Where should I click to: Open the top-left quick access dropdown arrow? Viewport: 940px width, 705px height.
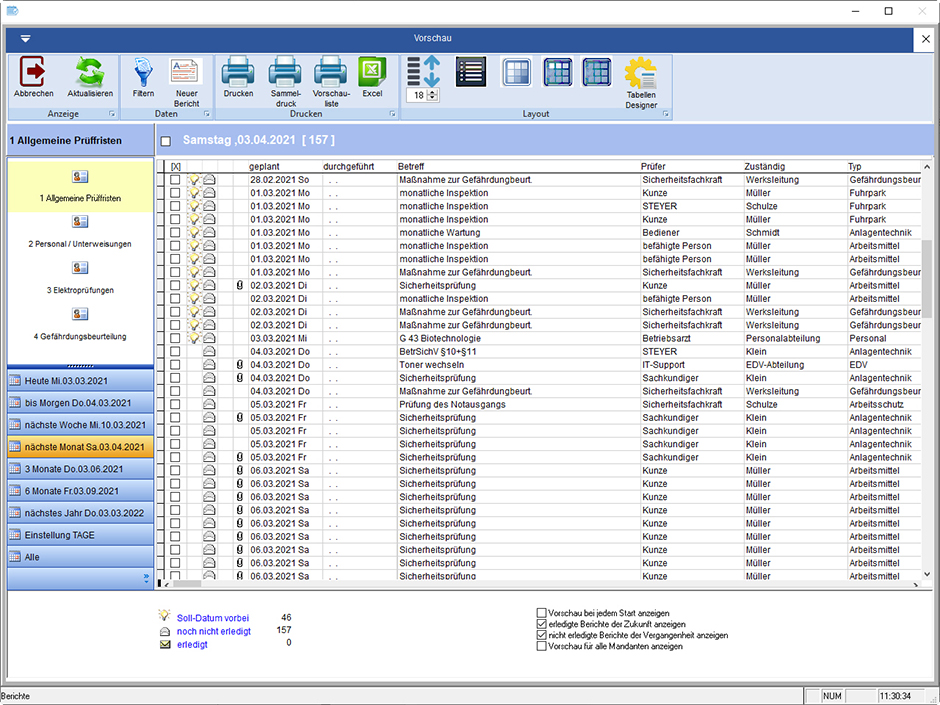25,38
